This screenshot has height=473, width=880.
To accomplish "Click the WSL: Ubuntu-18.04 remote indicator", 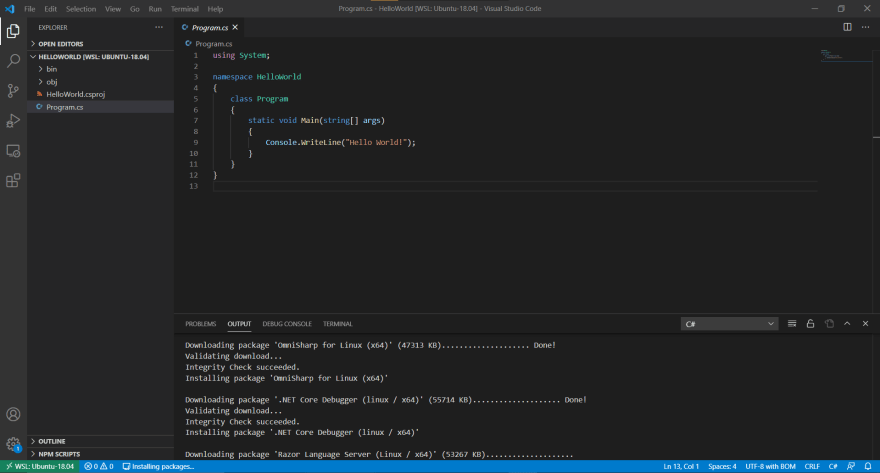I will (40, 466).
